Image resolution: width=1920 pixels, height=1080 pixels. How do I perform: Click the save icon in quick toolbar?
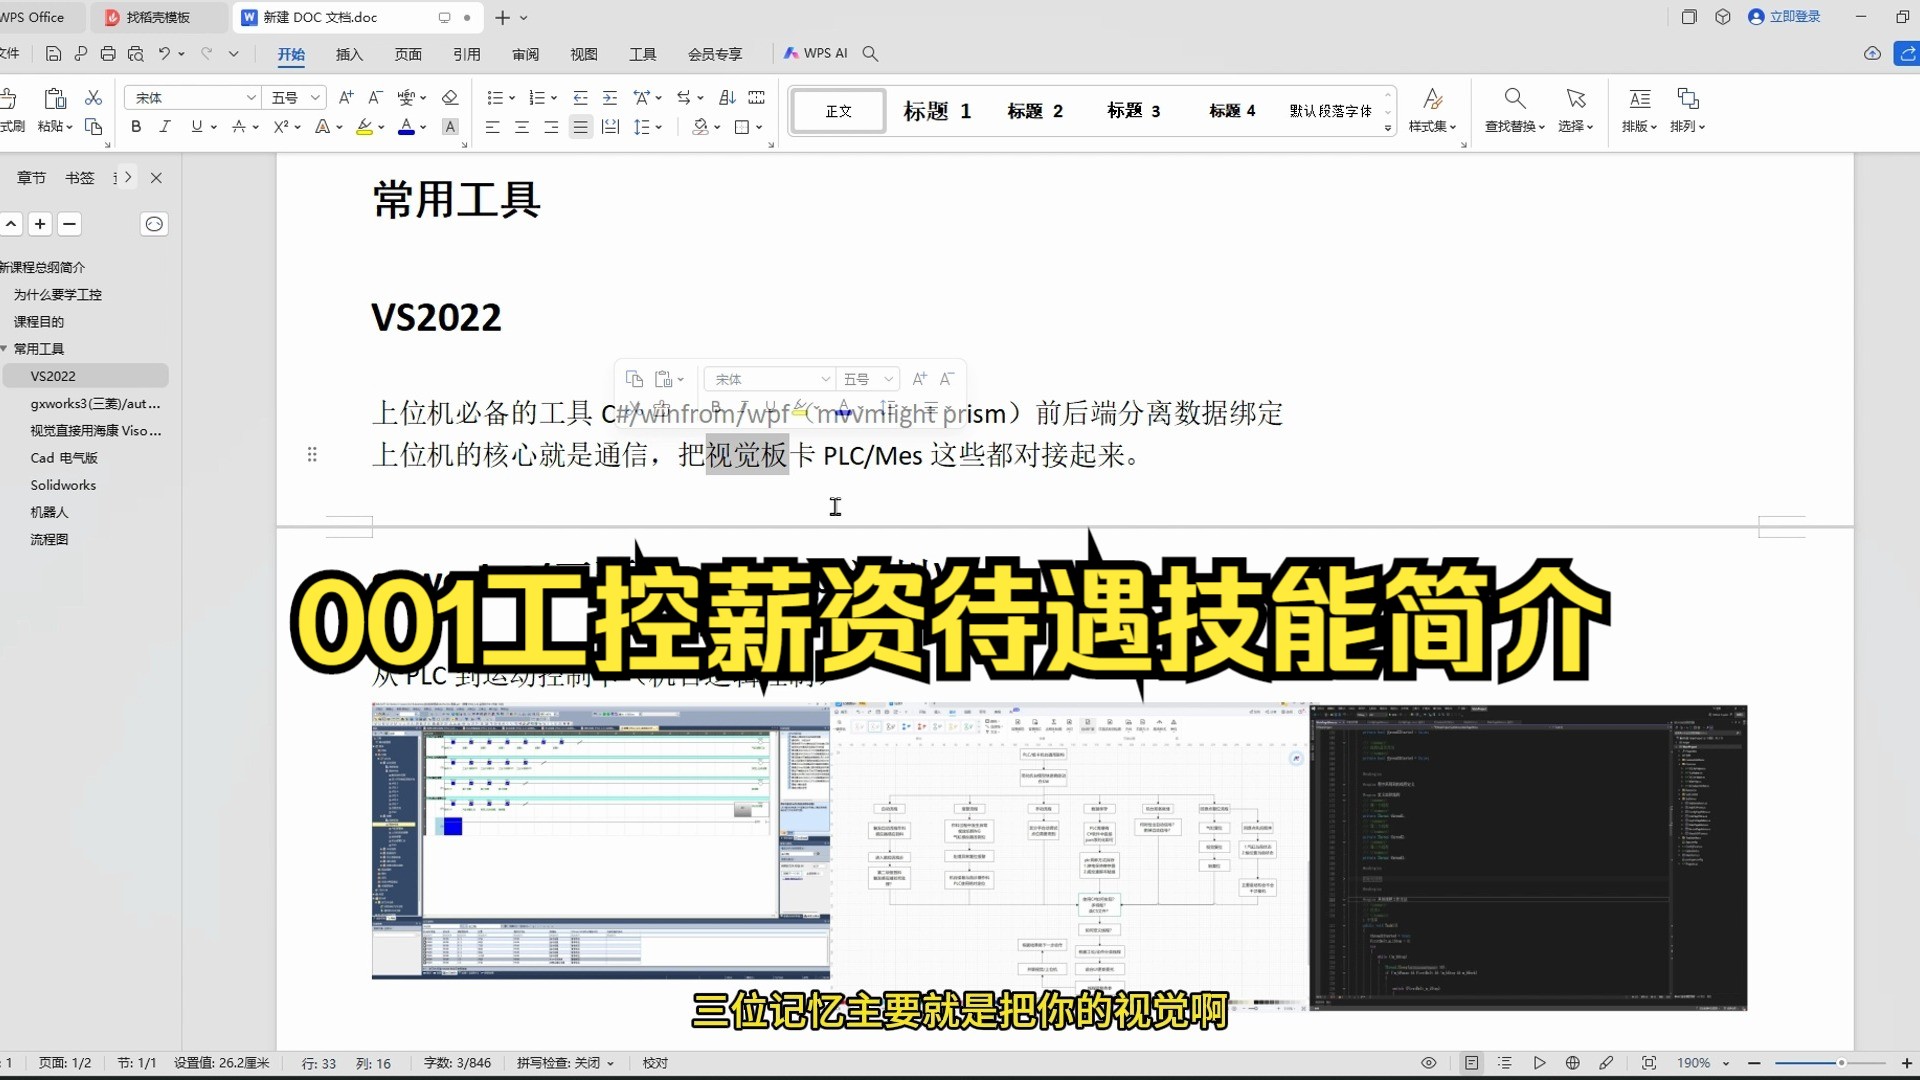pyautogui.click(x=54, y=54)
